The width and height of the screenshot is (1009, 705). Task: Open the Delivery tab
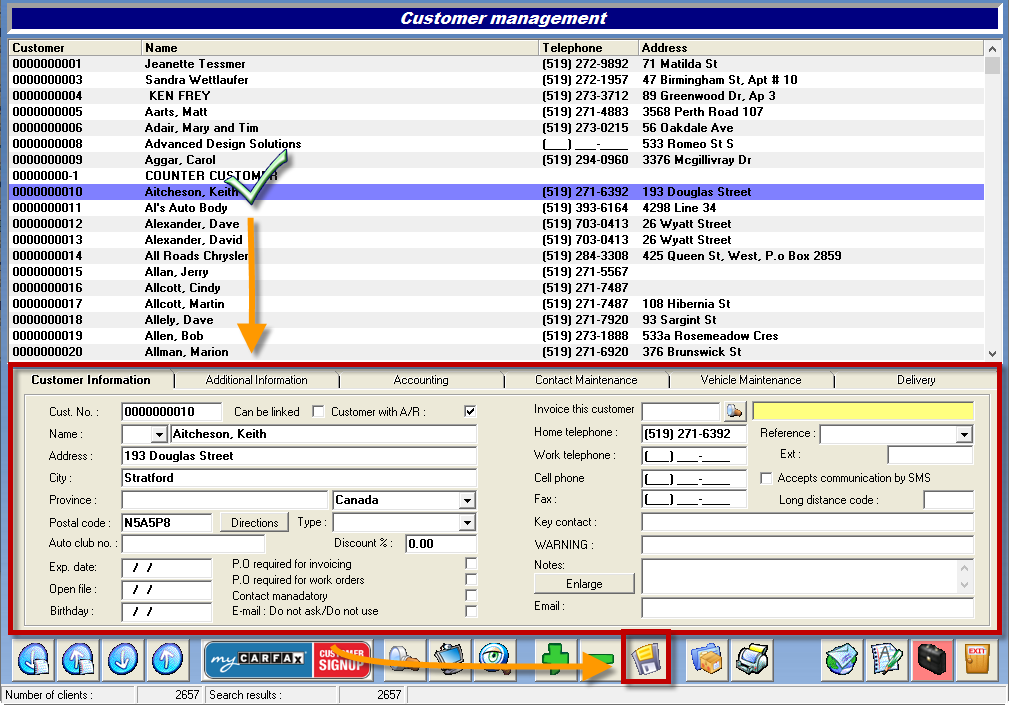916,380
